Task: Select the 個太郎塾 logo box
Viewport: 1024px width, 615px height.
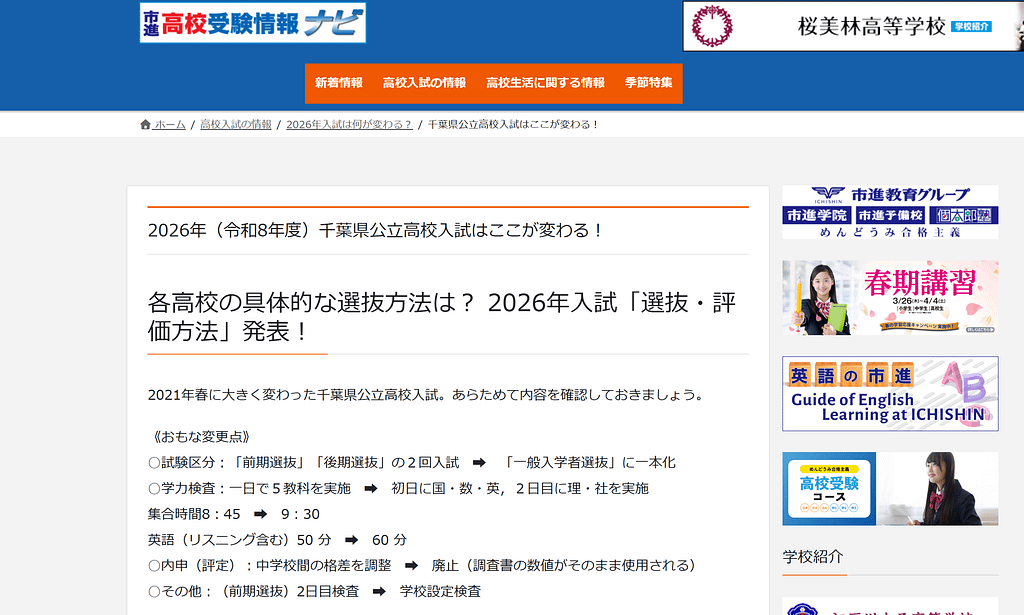Action: 960,215
